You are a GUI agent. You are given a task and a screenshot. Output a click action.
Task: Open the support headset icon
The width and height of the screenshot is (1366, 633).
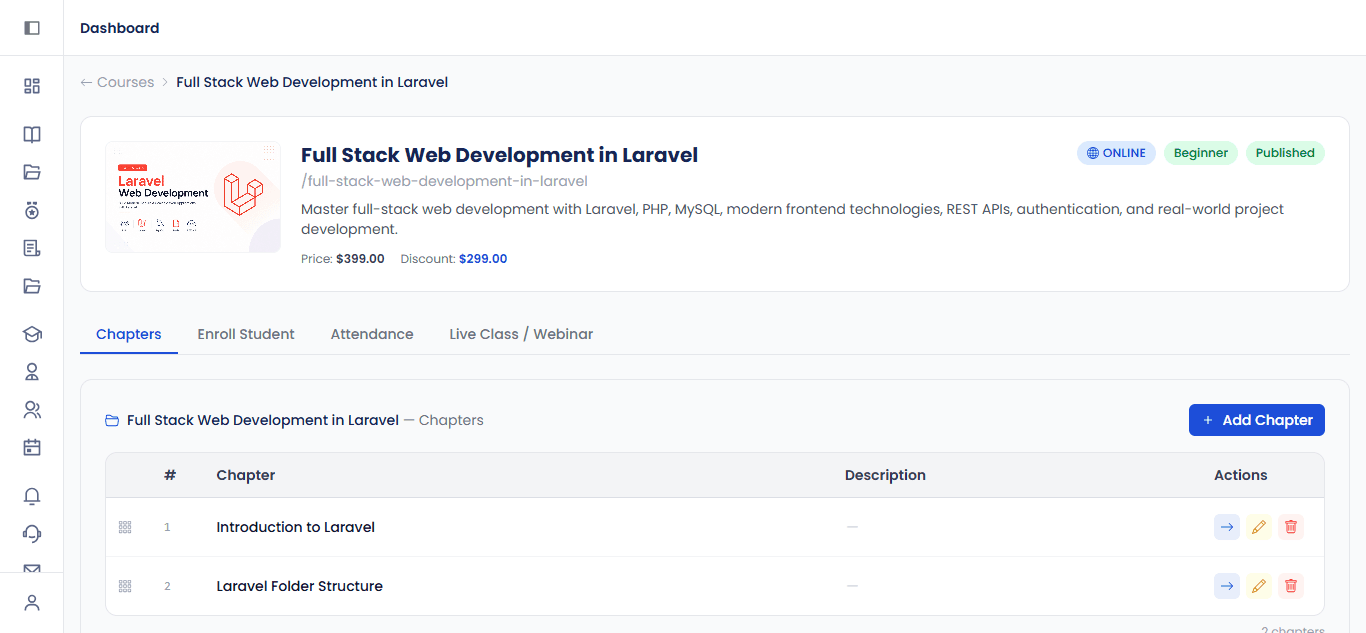click(x=32, y=534)
